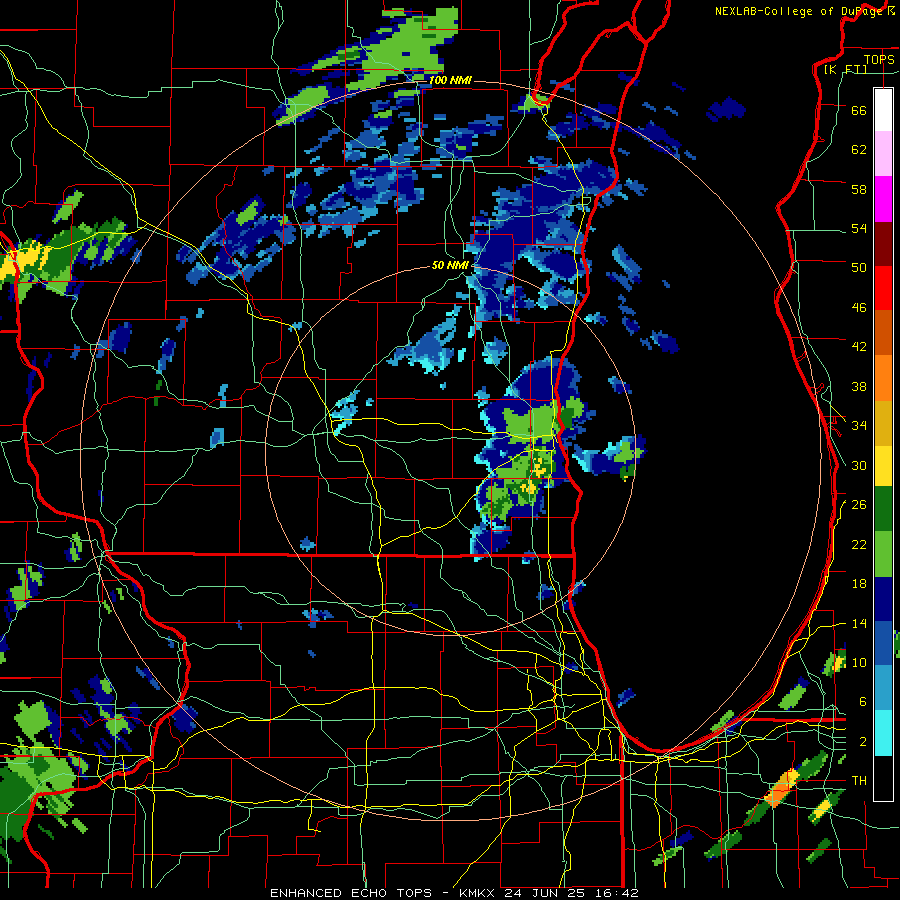Click the 34 legend scale value

coord(859,426)
